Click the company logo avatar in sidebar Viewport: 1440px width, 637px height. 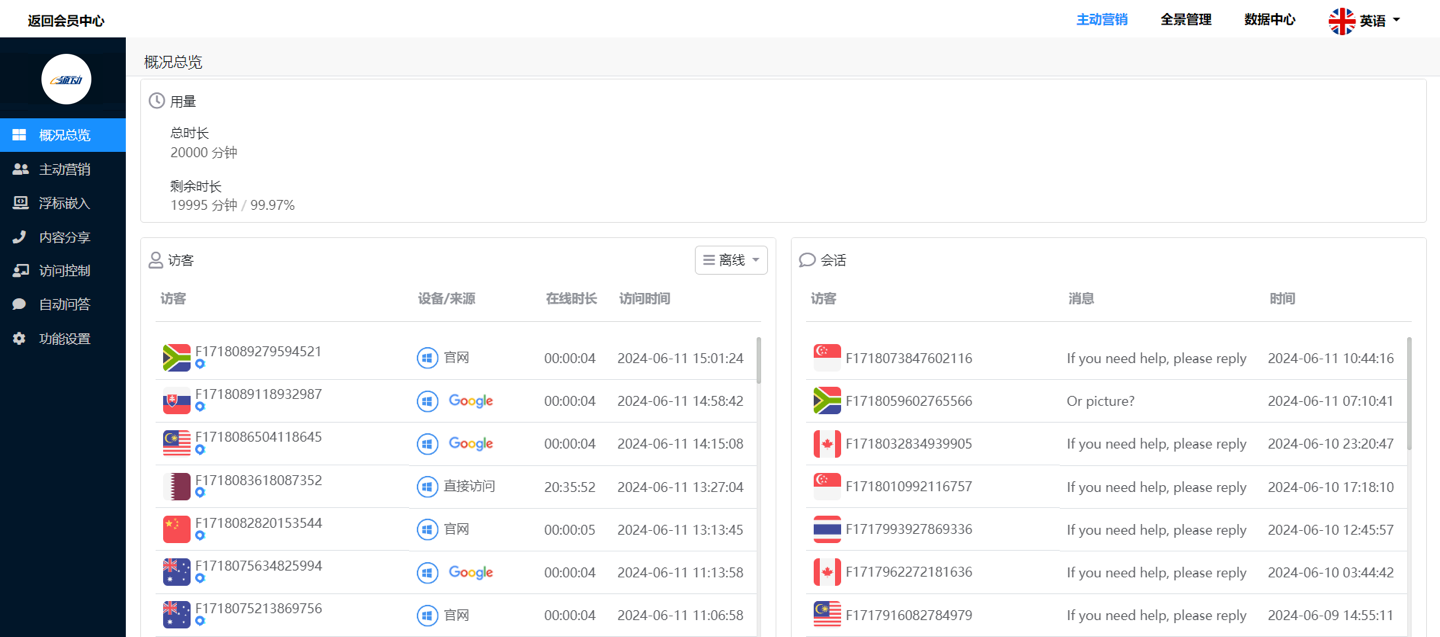(66, 79)
